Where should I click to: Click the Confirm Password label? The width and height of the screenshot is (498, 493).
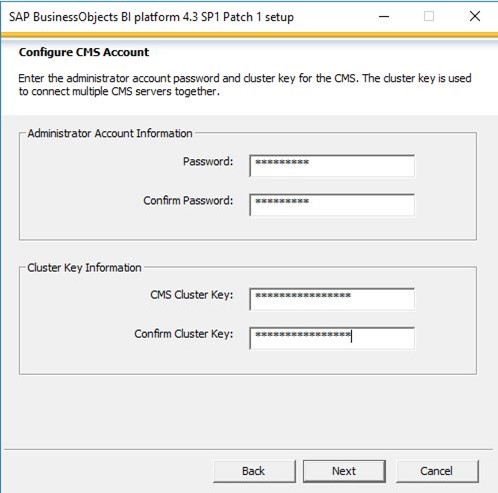188,201
